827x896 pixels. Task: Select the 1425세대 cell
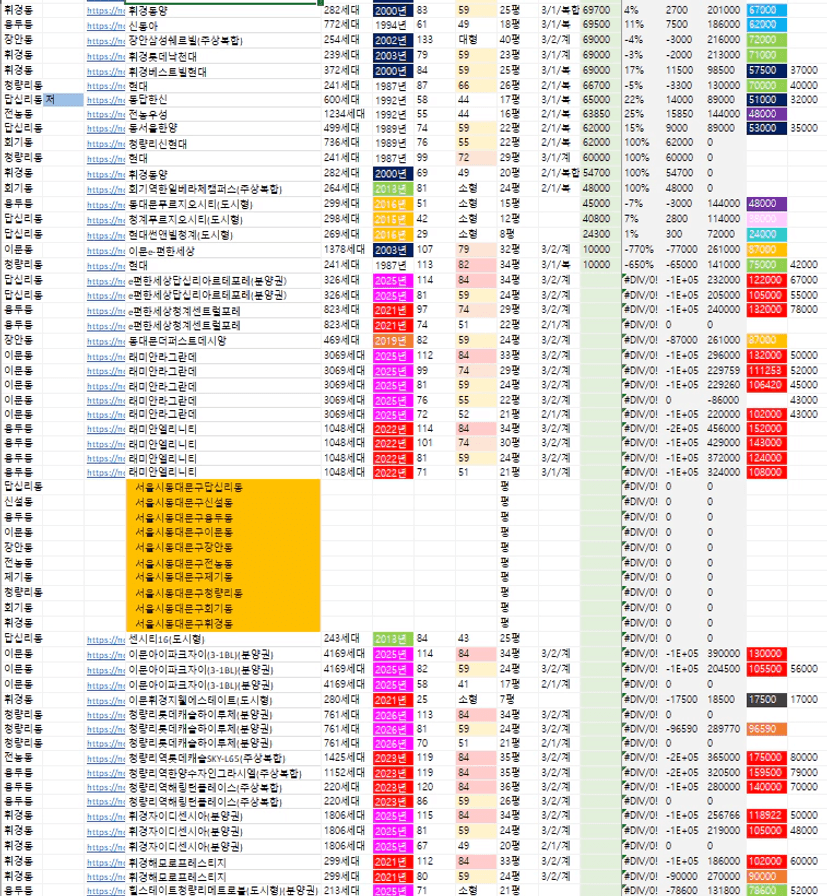click(x=346, y=758)
